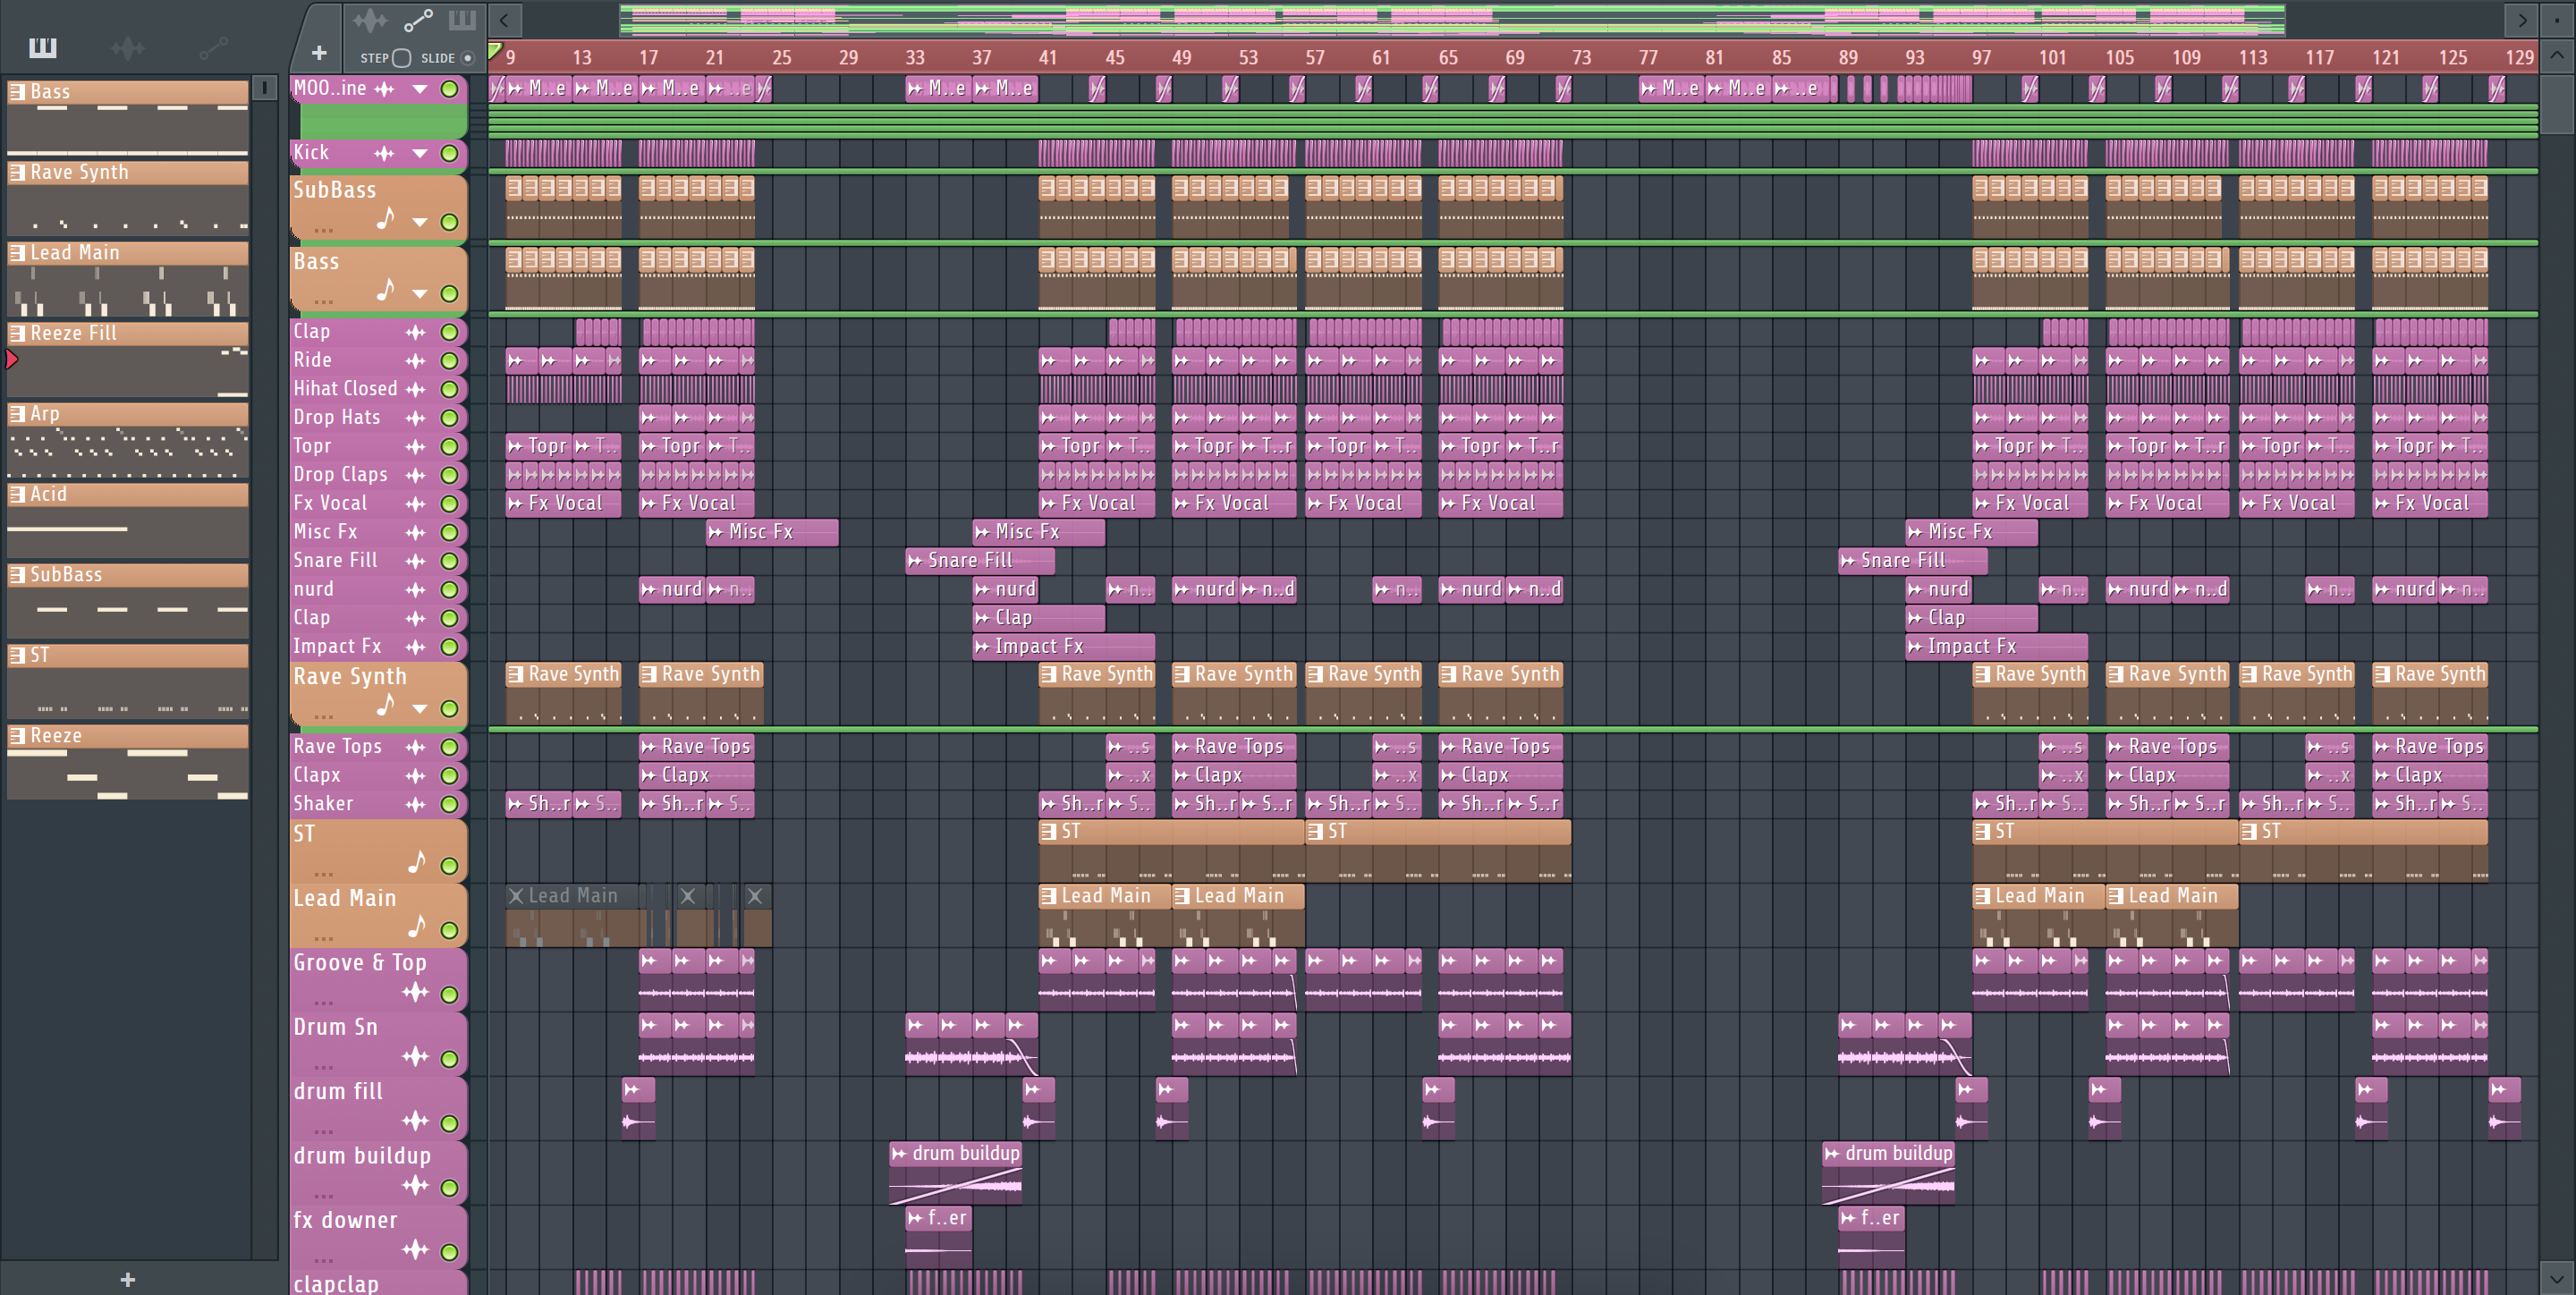Click the Drop Claps track name
Image resolution: width=2576 pixels, height=1295 pixels.
pos(340,475)
